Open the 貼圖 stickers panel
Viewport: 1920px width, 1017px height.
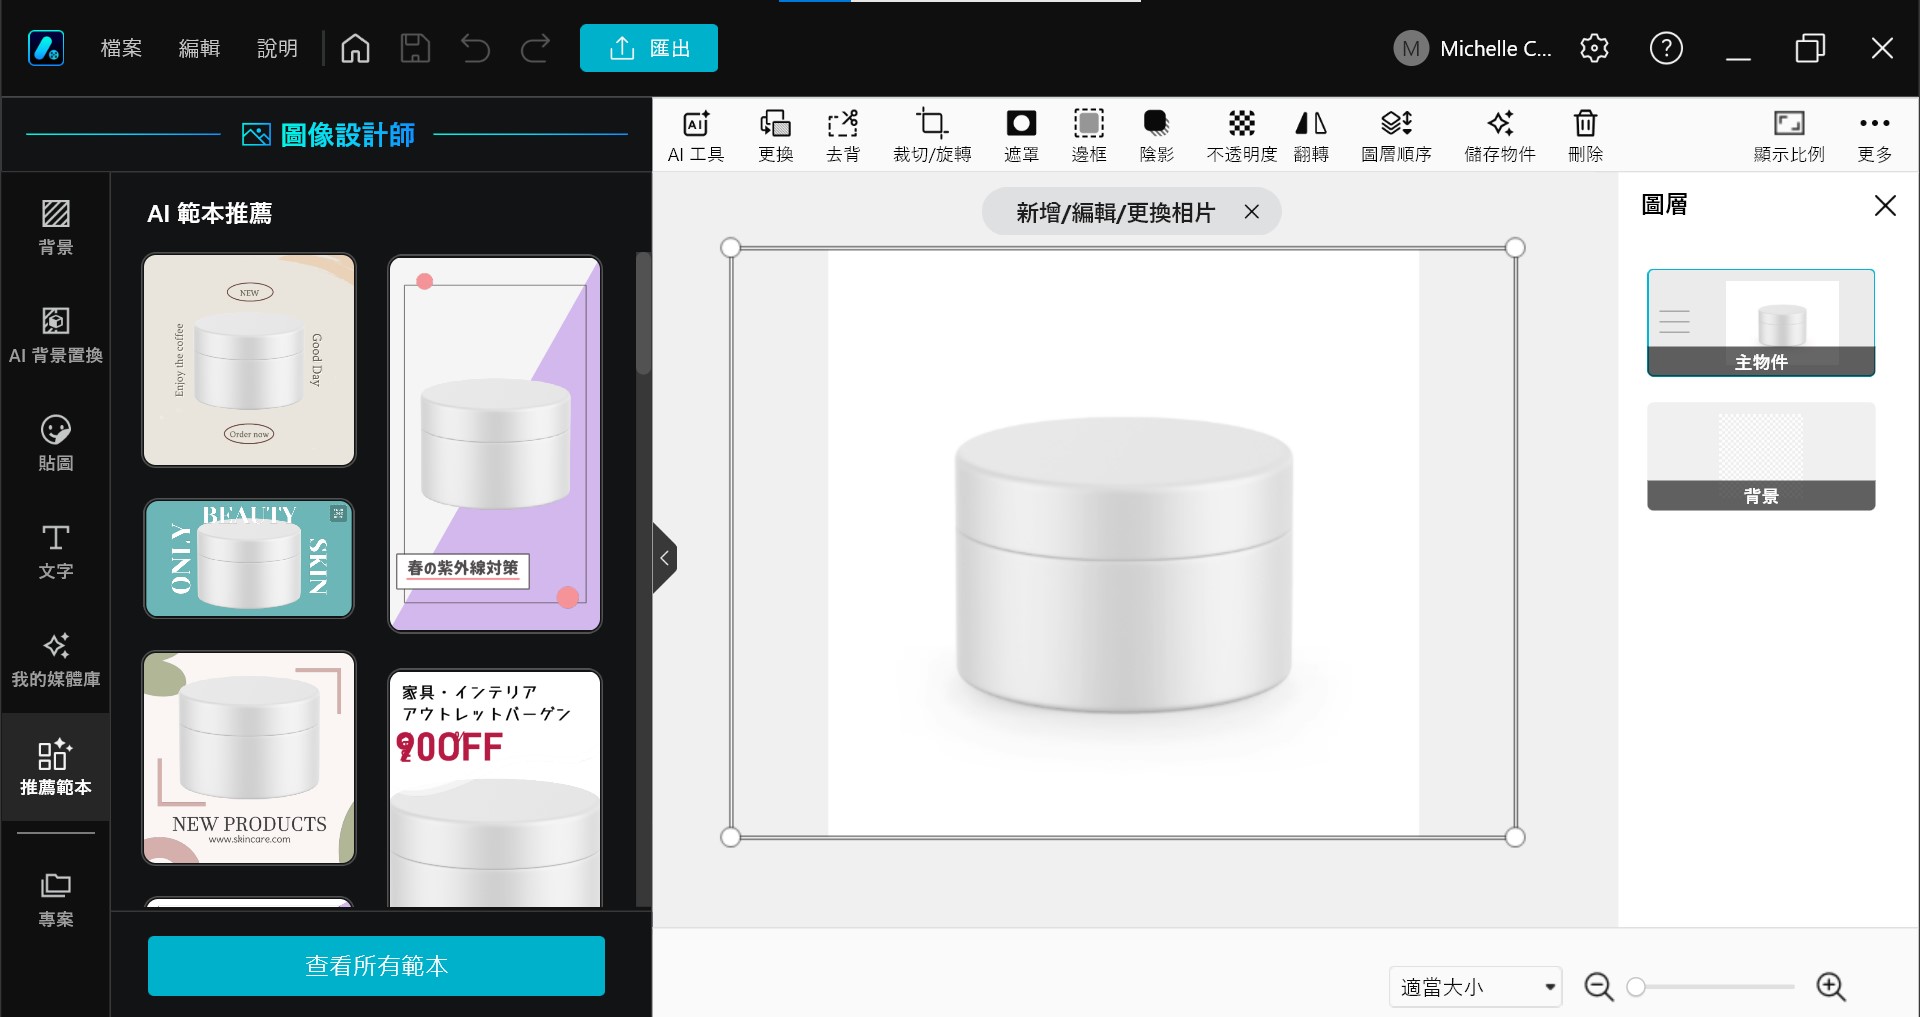pos(56,443)
